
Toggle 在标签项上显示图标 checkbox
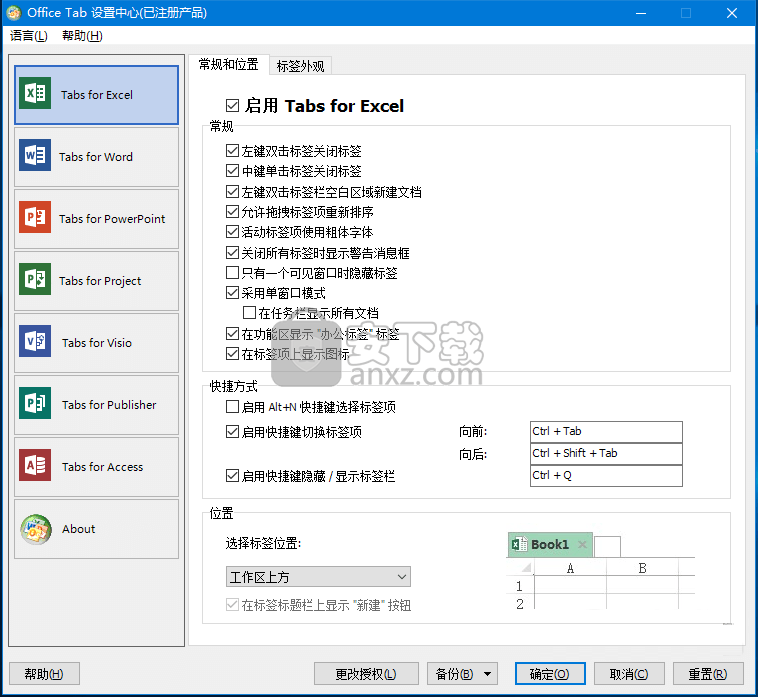click(233, 354)
